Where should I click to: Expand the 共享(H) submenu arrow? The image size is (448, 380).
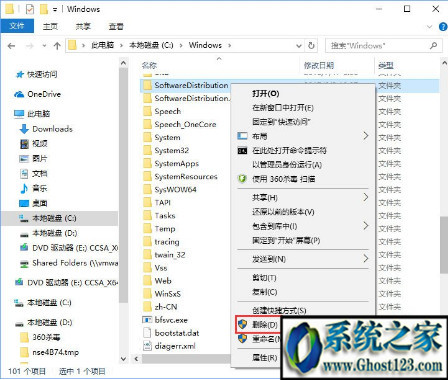pyautogui.click(x=366, y=197)
